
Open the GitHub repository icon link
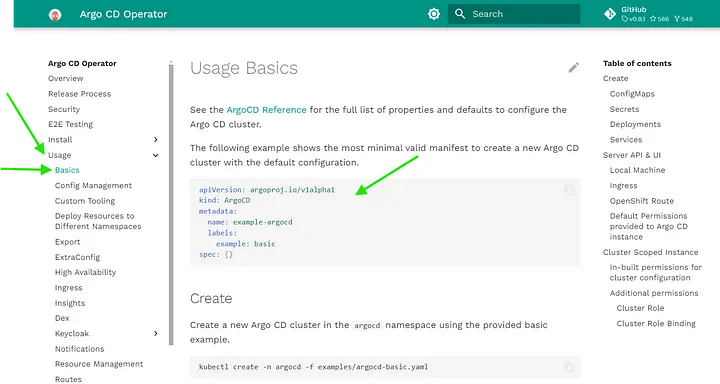coord(610,14)
